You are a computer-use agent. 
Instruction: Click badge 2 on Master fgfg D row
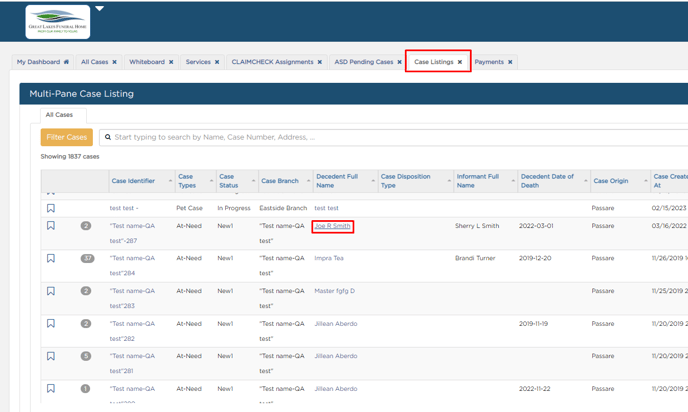pyautogui.click(x=86, y=291)
